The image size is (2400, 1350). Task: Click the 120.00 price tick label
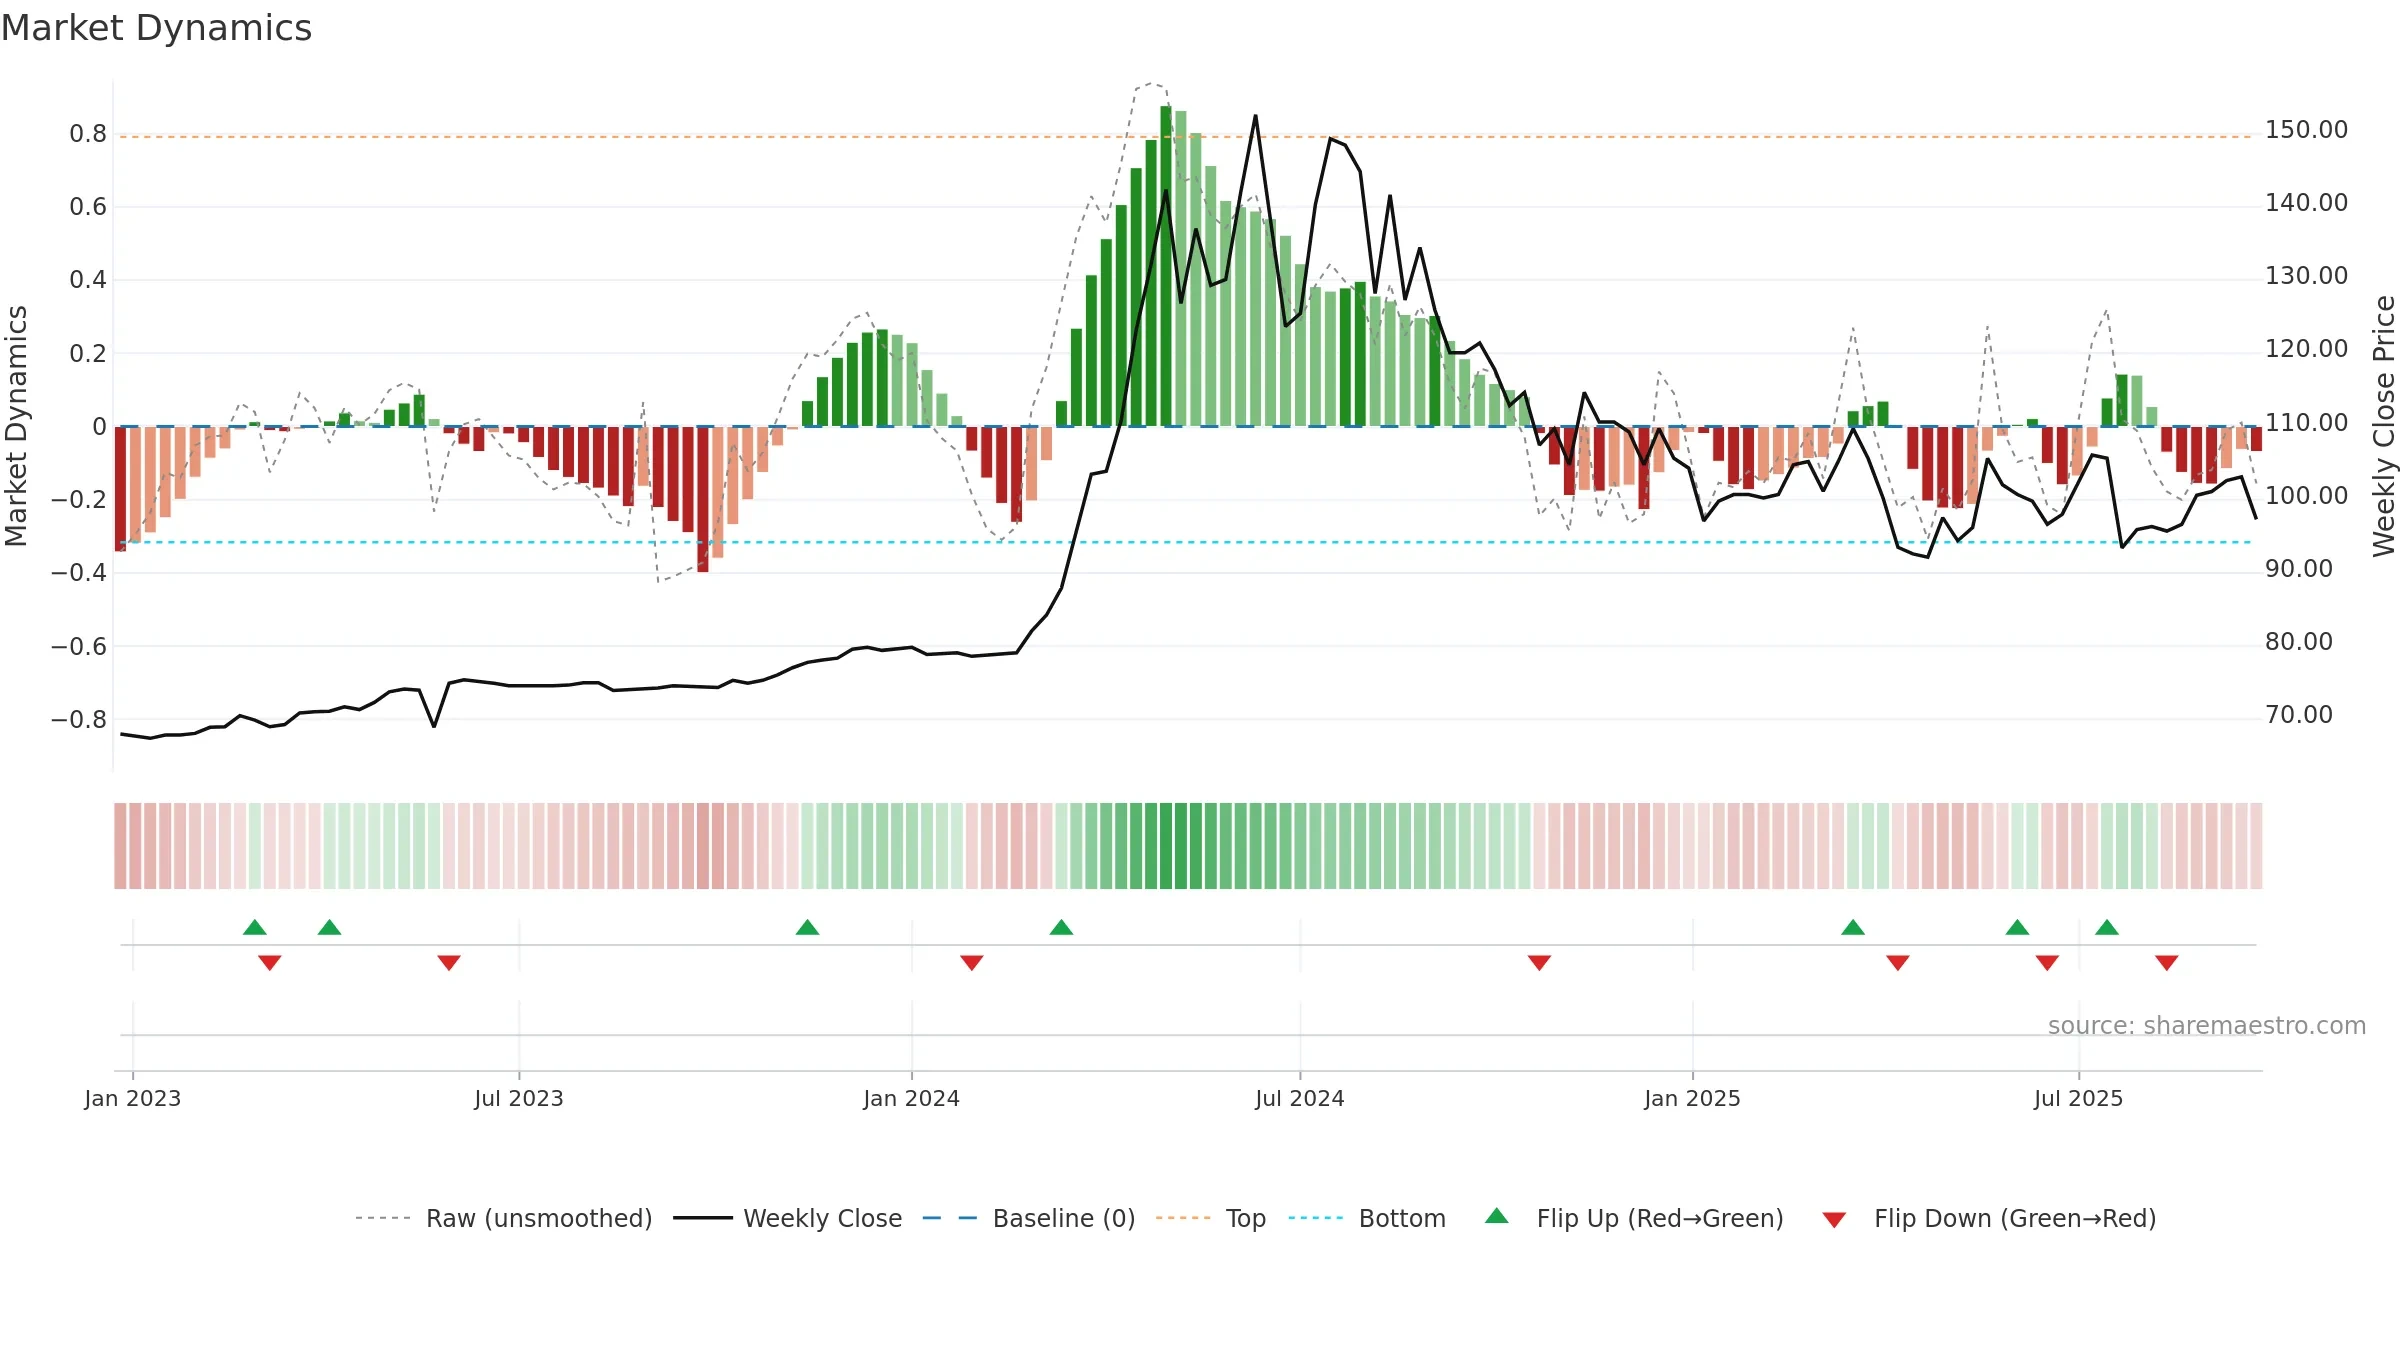coord(2306,349)
